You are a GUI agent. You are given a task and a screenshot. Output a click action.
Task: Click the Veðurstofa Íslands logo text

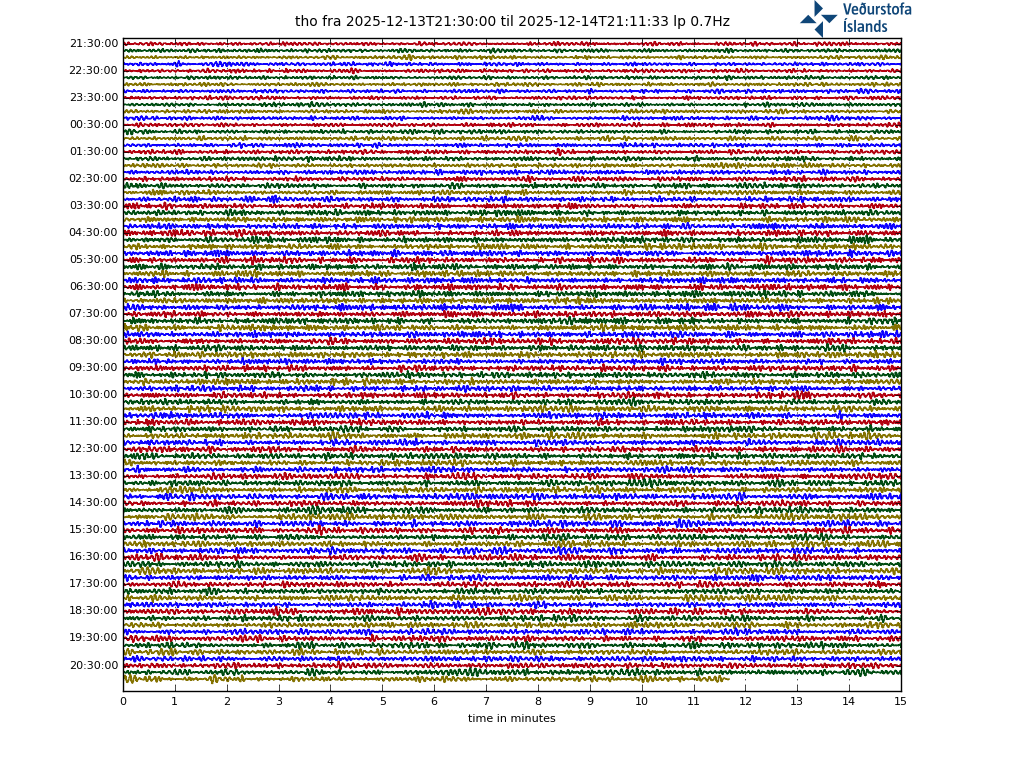coord(876,19)
